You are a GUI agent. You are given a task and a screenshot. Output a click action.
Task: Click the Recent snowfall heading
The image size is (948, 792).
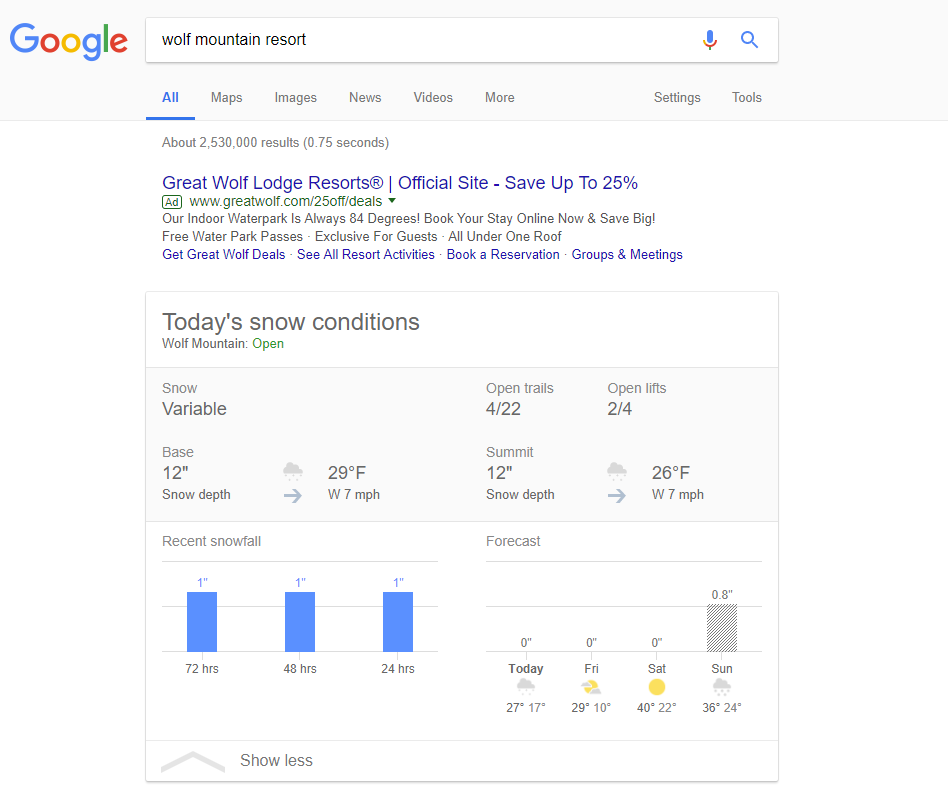coord(212,541)
